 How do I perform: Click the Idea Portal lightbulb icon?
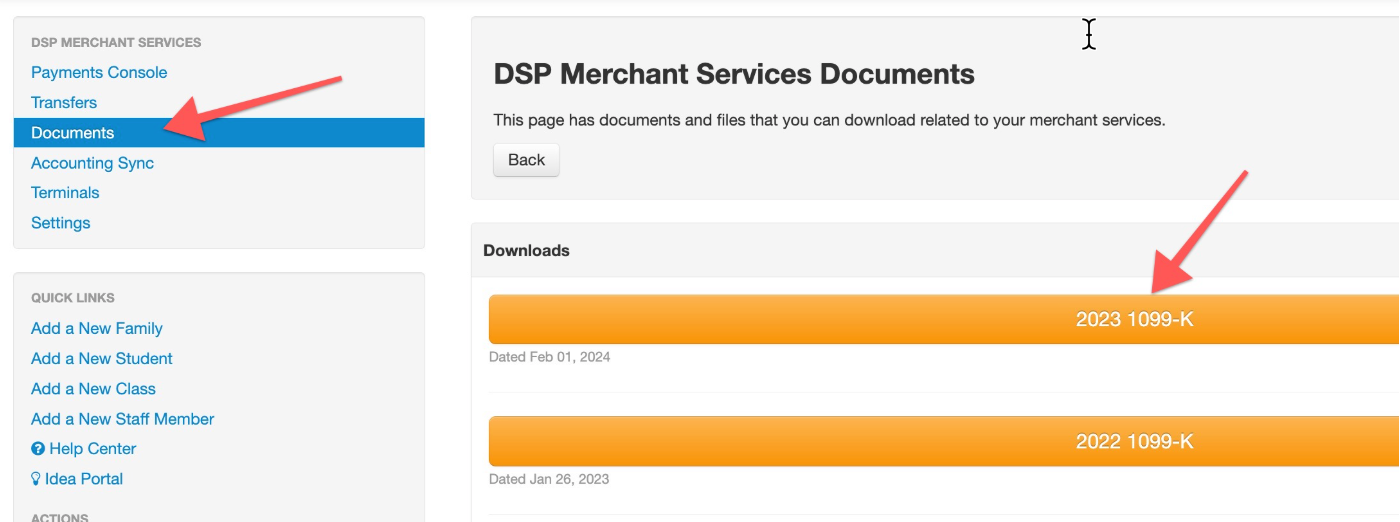point(36,479)
